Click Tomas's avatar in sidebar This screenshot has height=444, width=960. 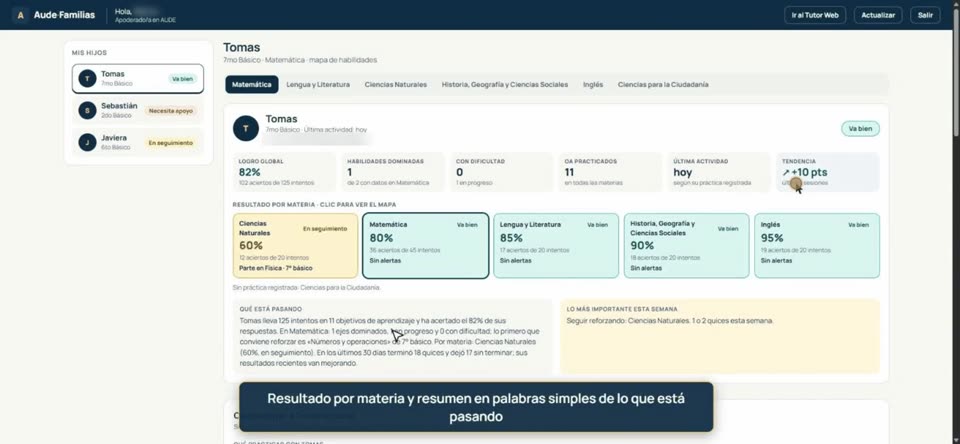pyautogui.click(x=88, y=78)
